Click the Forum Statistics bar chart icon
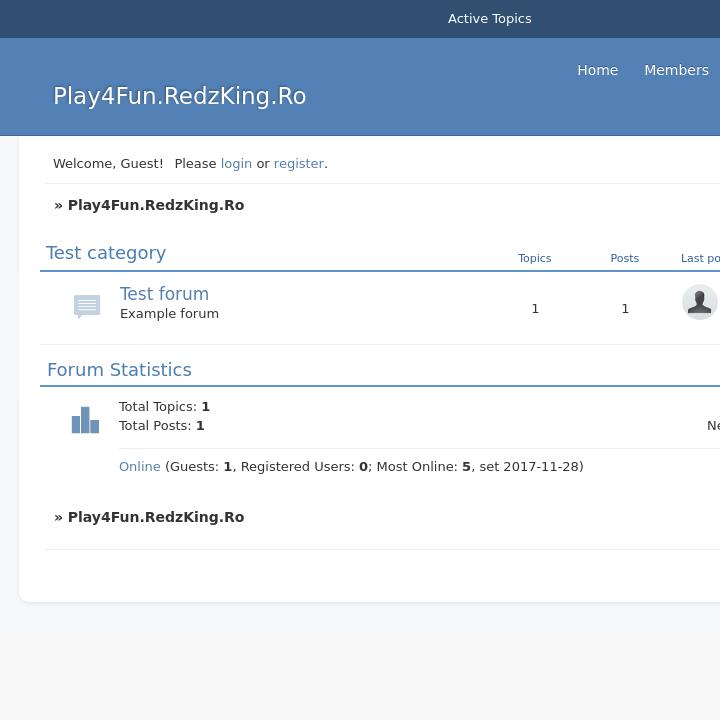The image size is (720, 720). point(85,420)
